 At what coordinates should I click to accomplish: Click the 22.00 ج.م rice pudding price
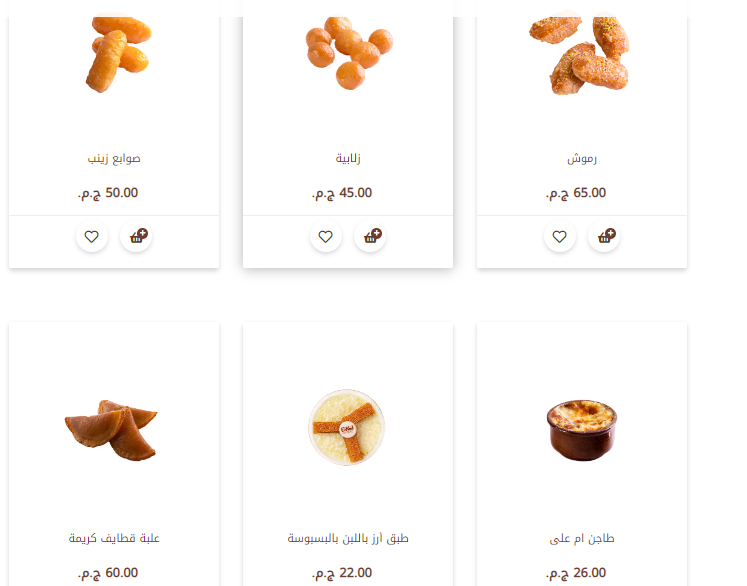click(342, 573)
